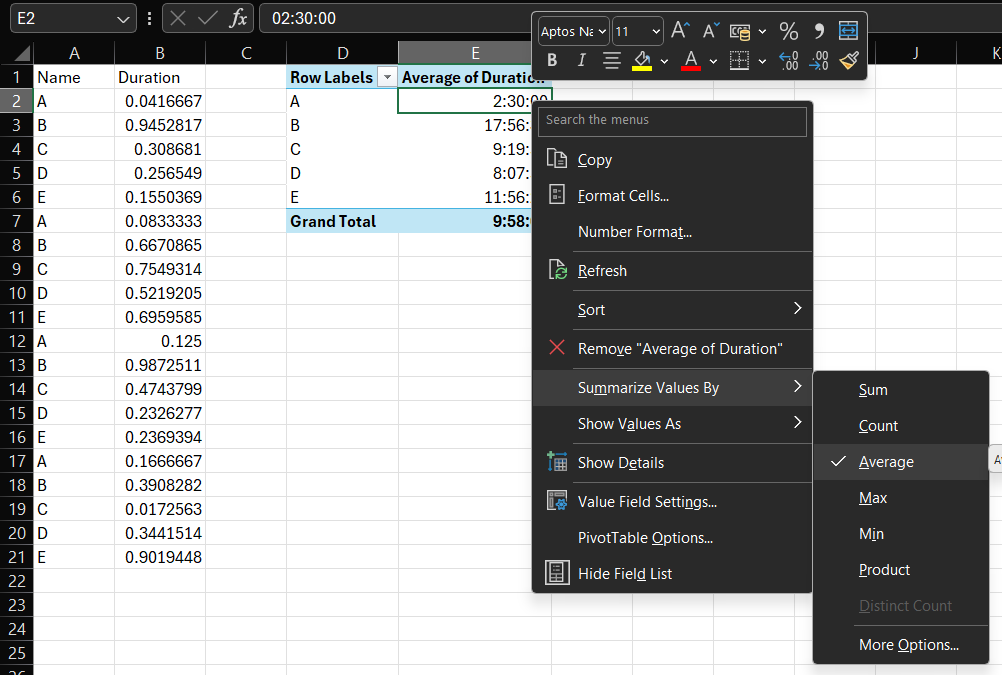1002x675 pixels.
Task: Open PivotTable Options
Action: pos(672,538)
